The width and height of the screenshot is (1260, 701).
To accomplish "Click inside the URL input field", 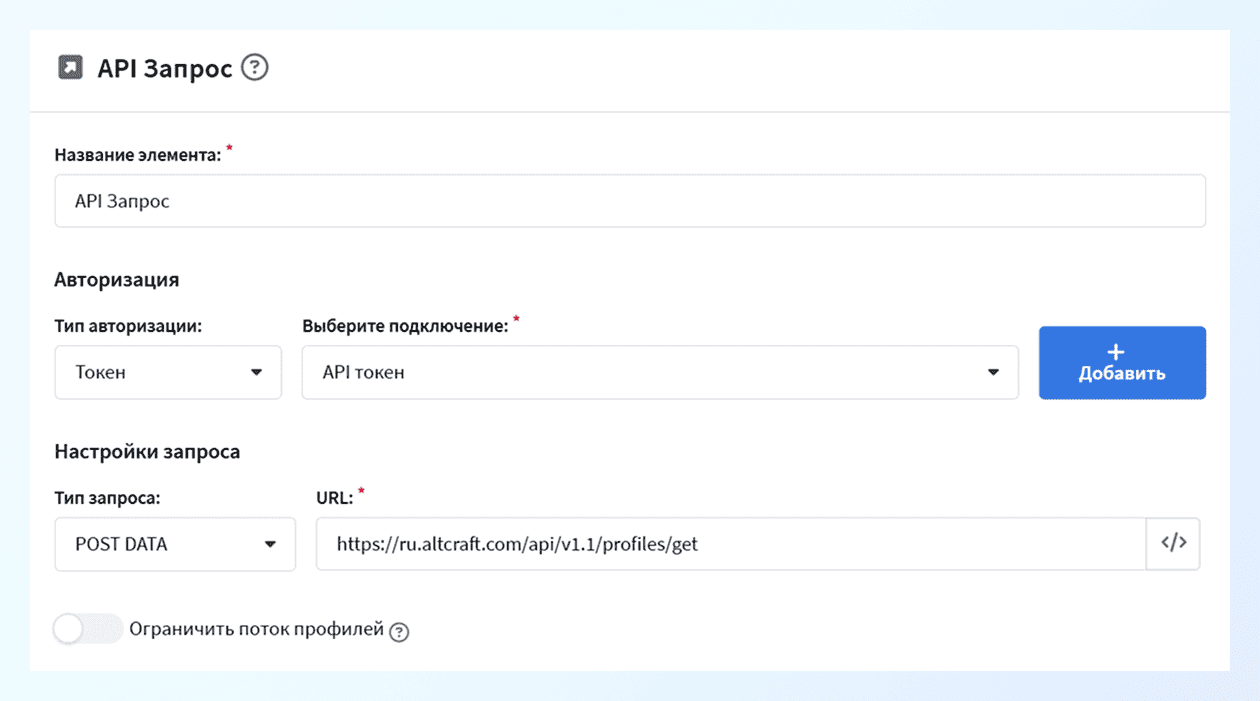I will pos(700,544).
